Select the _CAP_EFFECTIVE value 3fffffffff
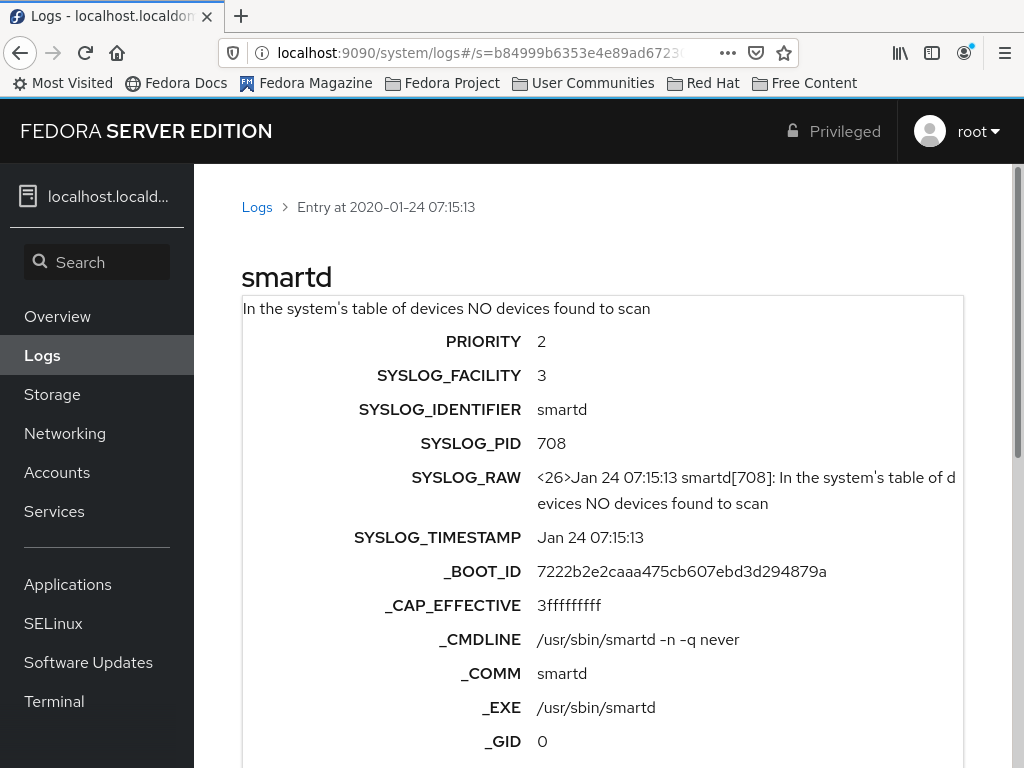1024x768 pixels. pos(569,605)
